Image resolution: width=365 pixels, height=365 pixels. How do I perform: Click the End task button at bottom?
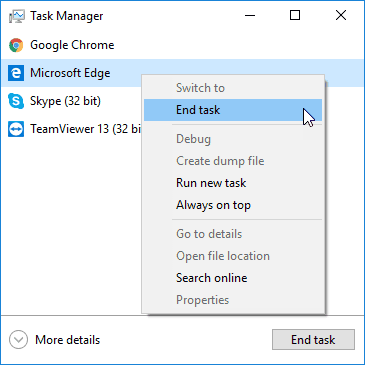pos(313,340)
